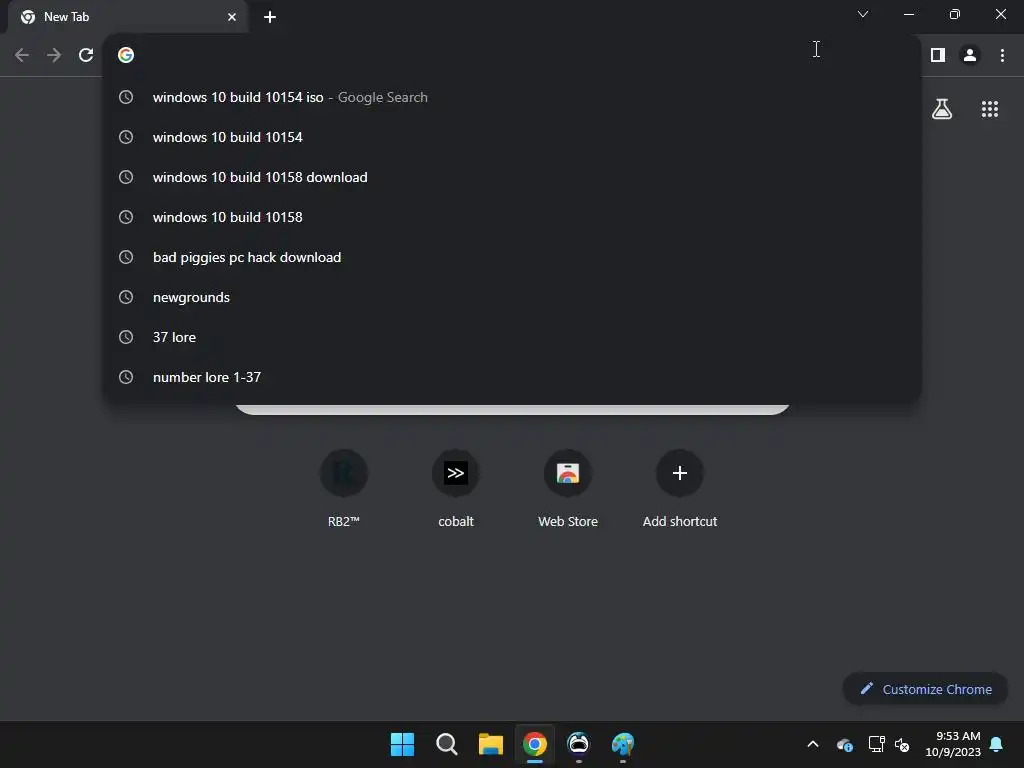Select the 'newgrounds' suggestion

pos(513,297)
